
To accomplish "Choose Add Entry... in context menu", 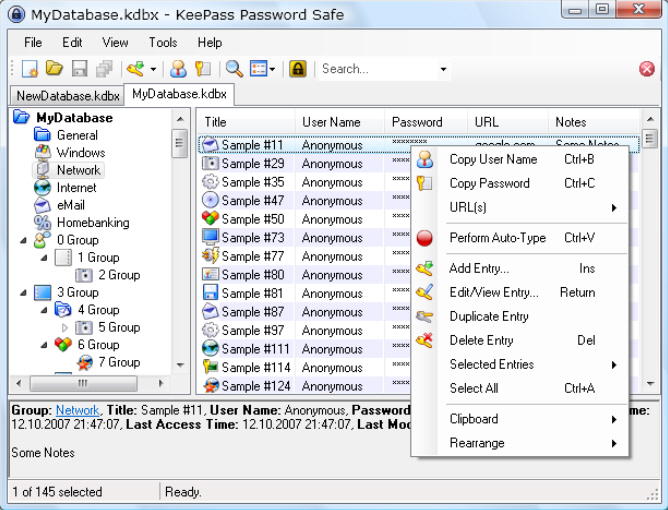I will pos(519,268).
